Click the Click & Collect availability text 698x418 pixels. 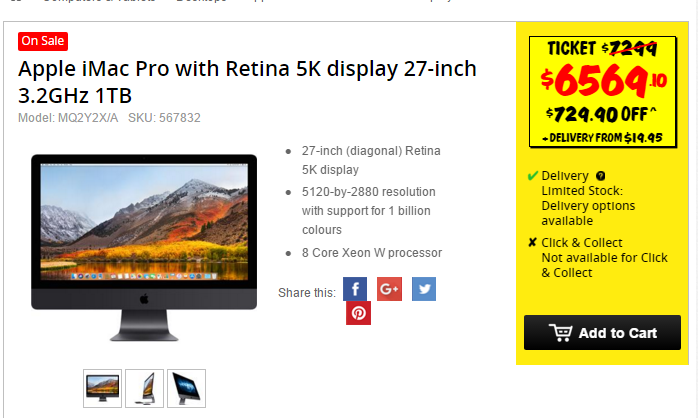point(604,258)
